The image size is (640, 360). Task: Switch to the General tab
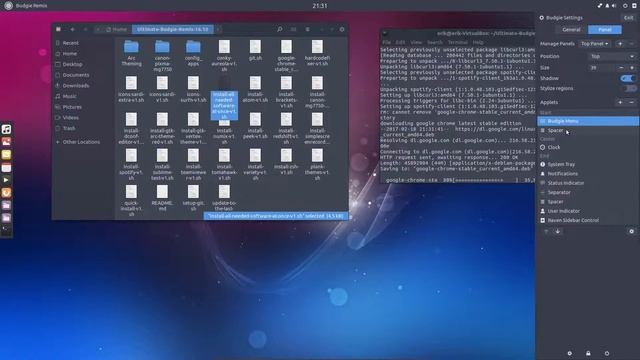(x=571, y=29)
